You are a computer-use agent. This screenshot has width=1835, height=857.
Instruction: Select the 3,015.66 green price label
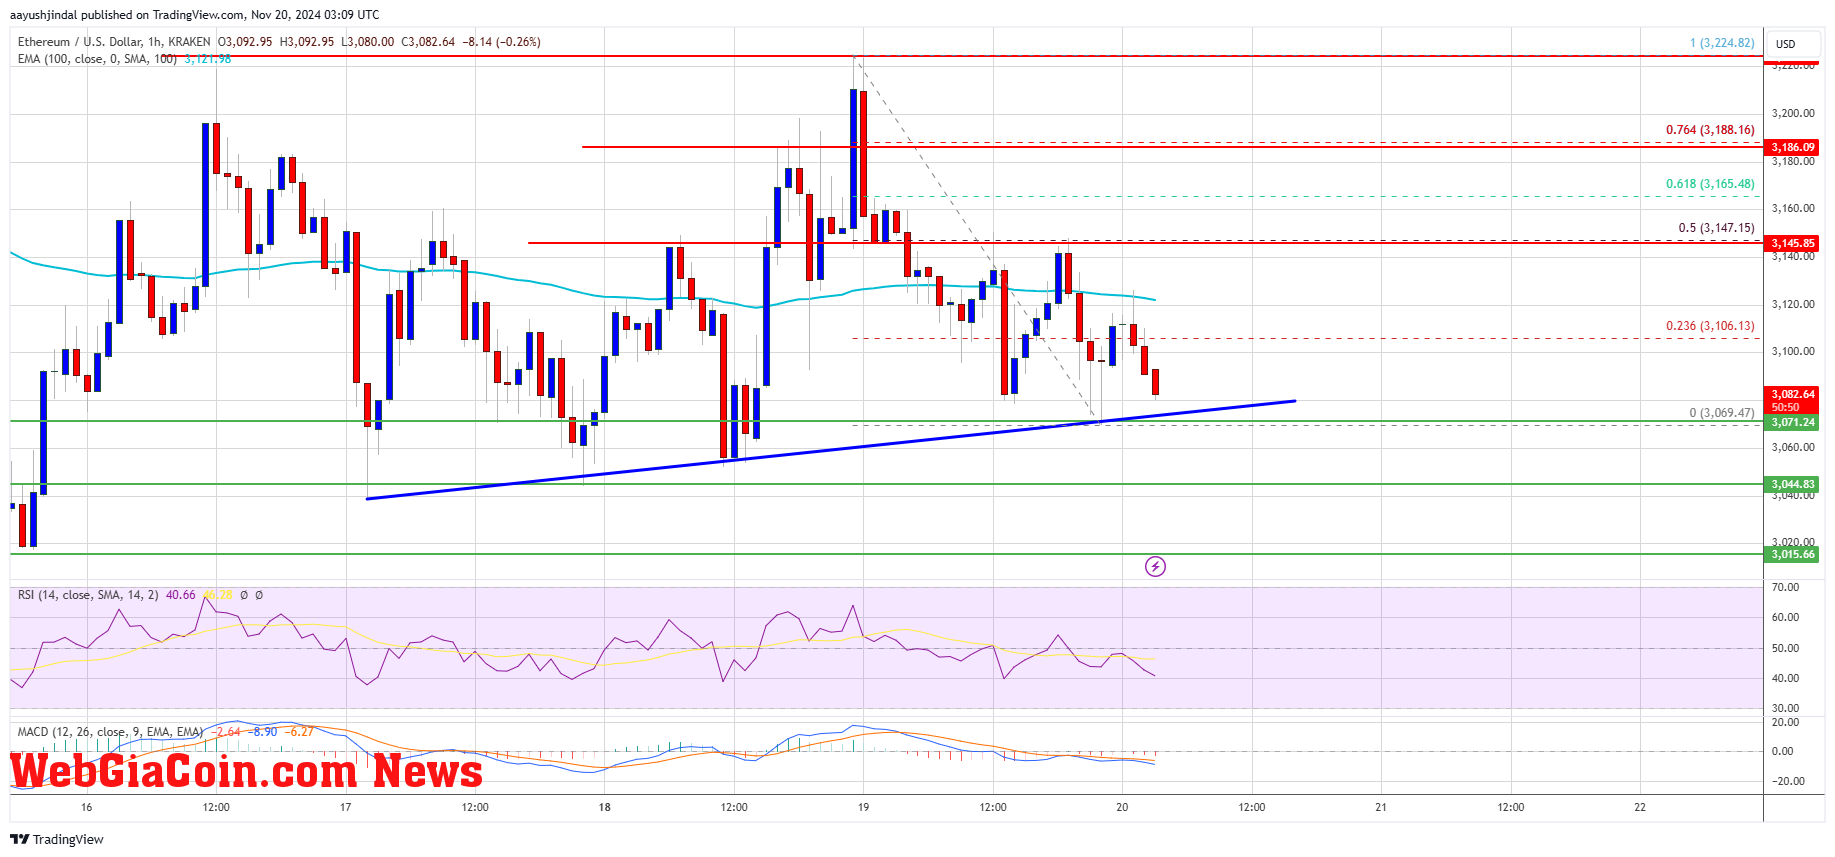click(1793, 554)
